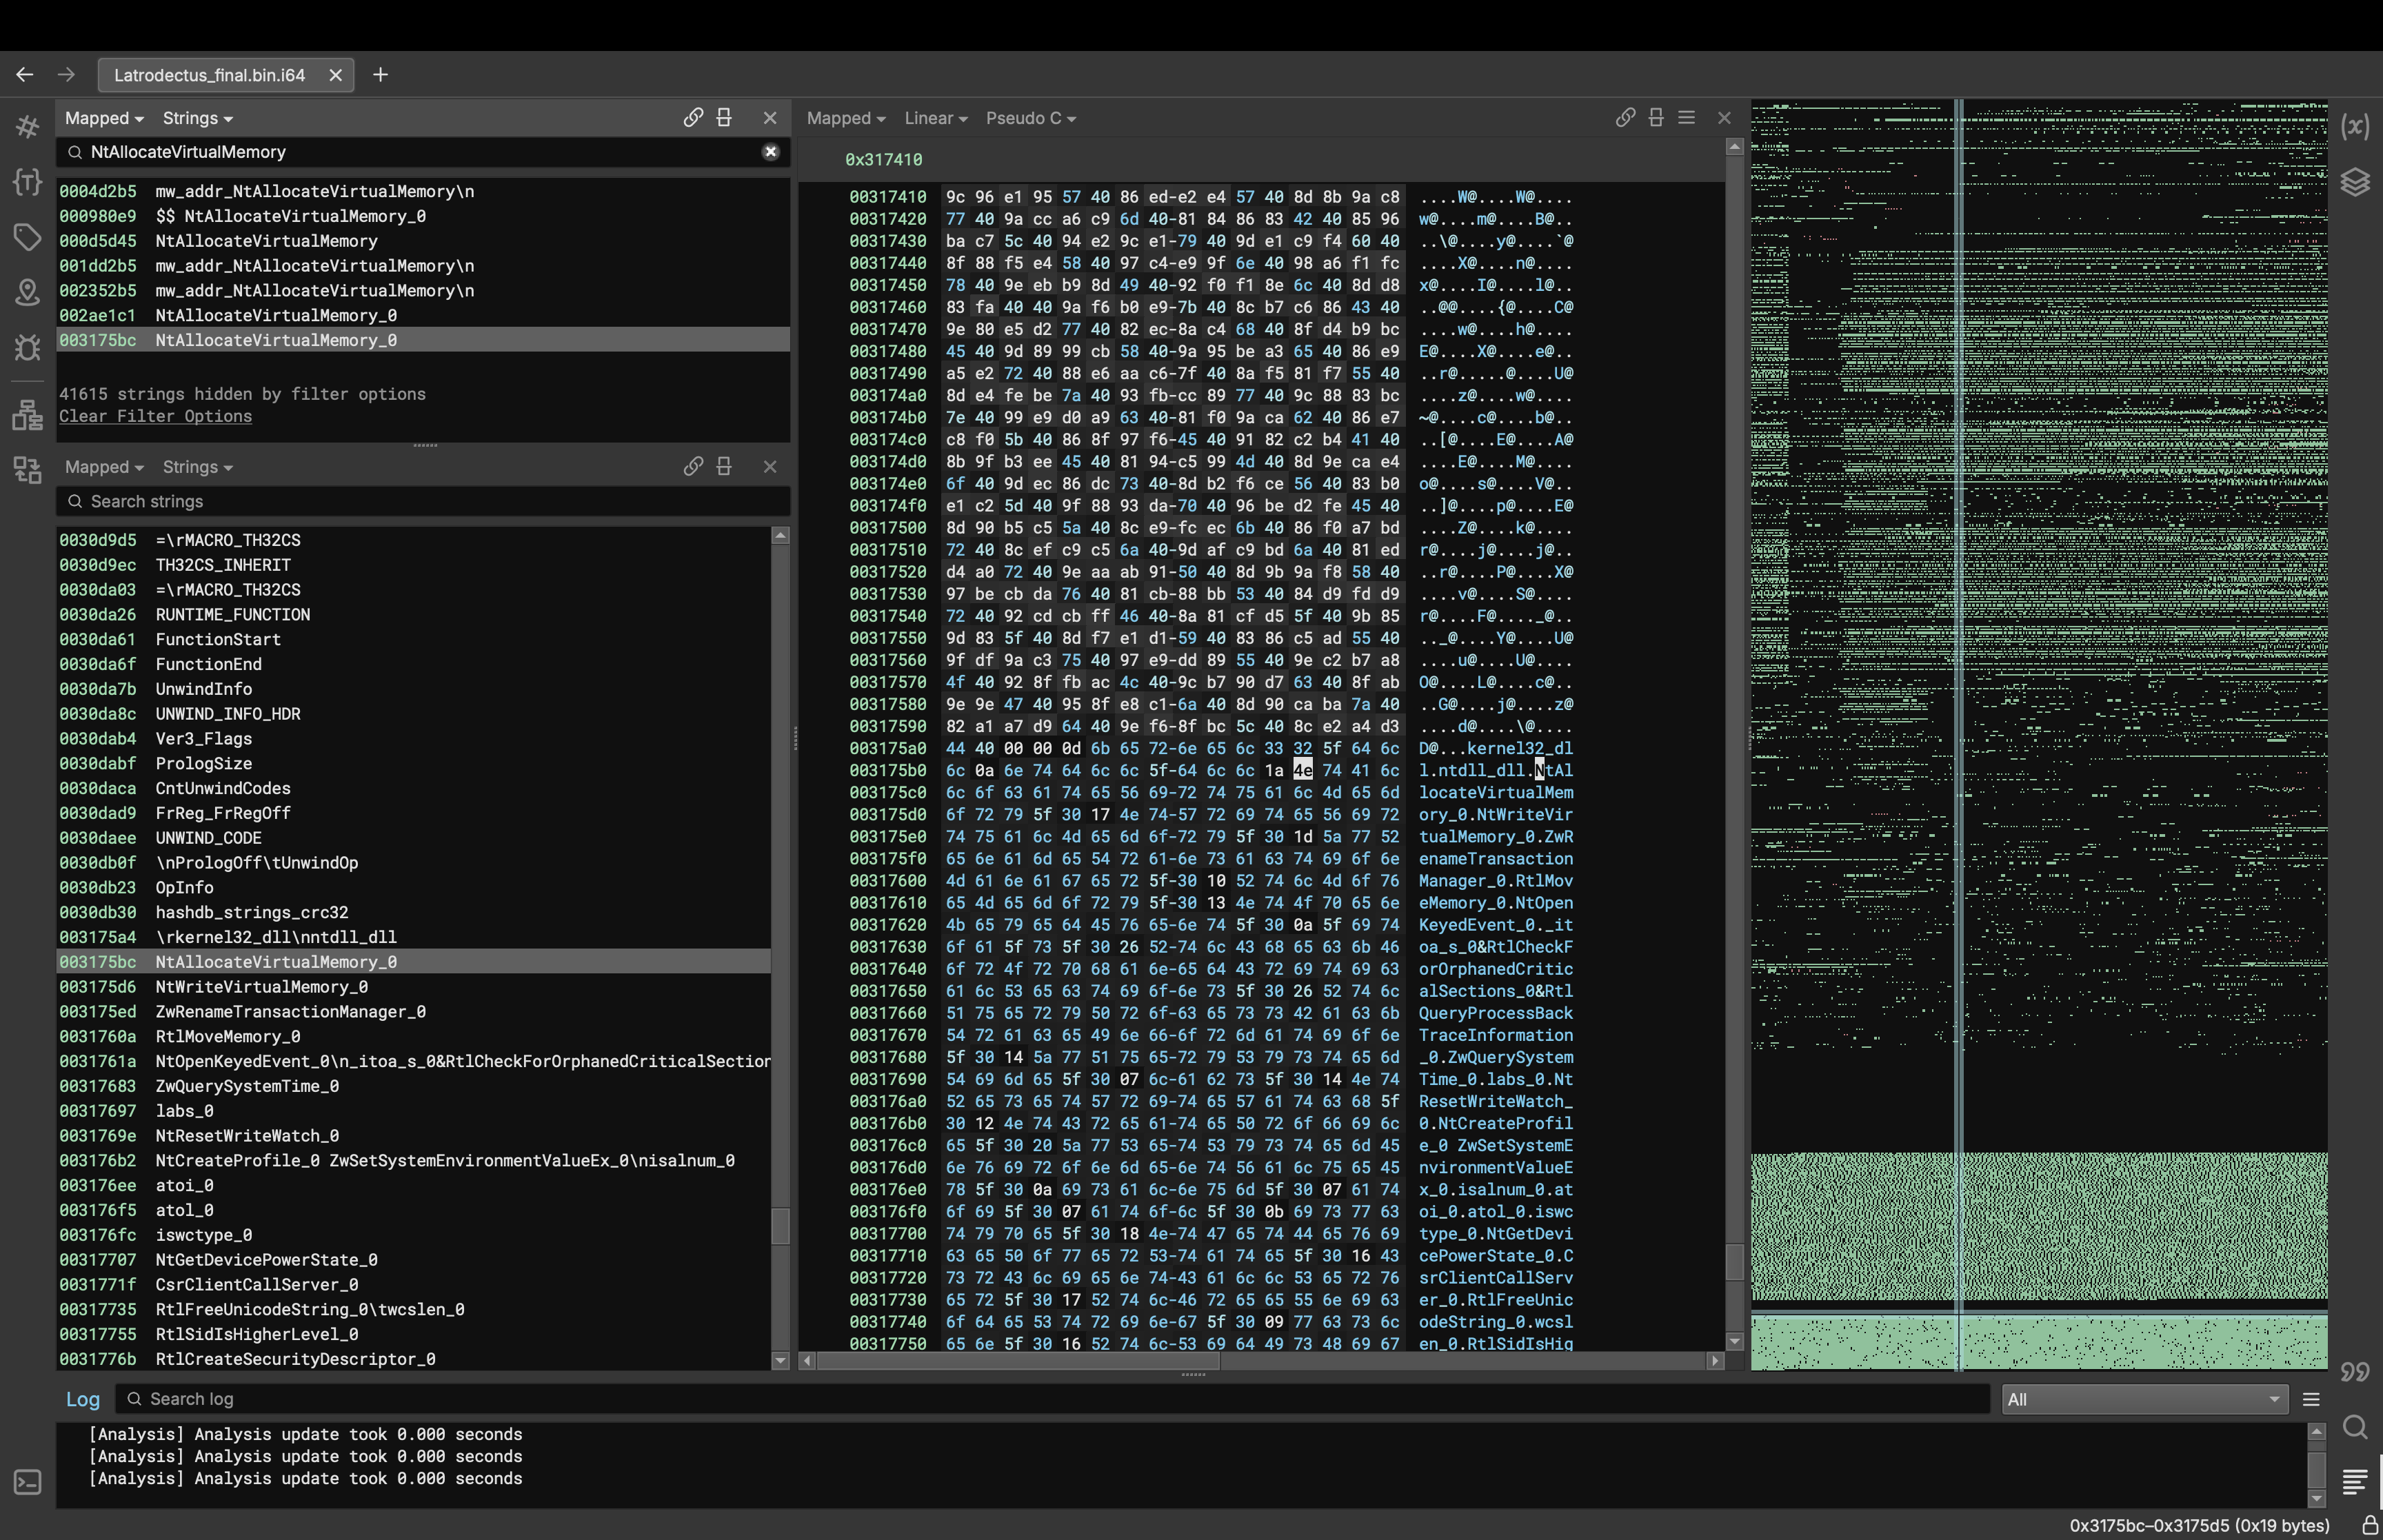The image size is (2383, 1540).
Task: Focus the NtAllocateVirtualMemory search field
Action: pos(423,152)
